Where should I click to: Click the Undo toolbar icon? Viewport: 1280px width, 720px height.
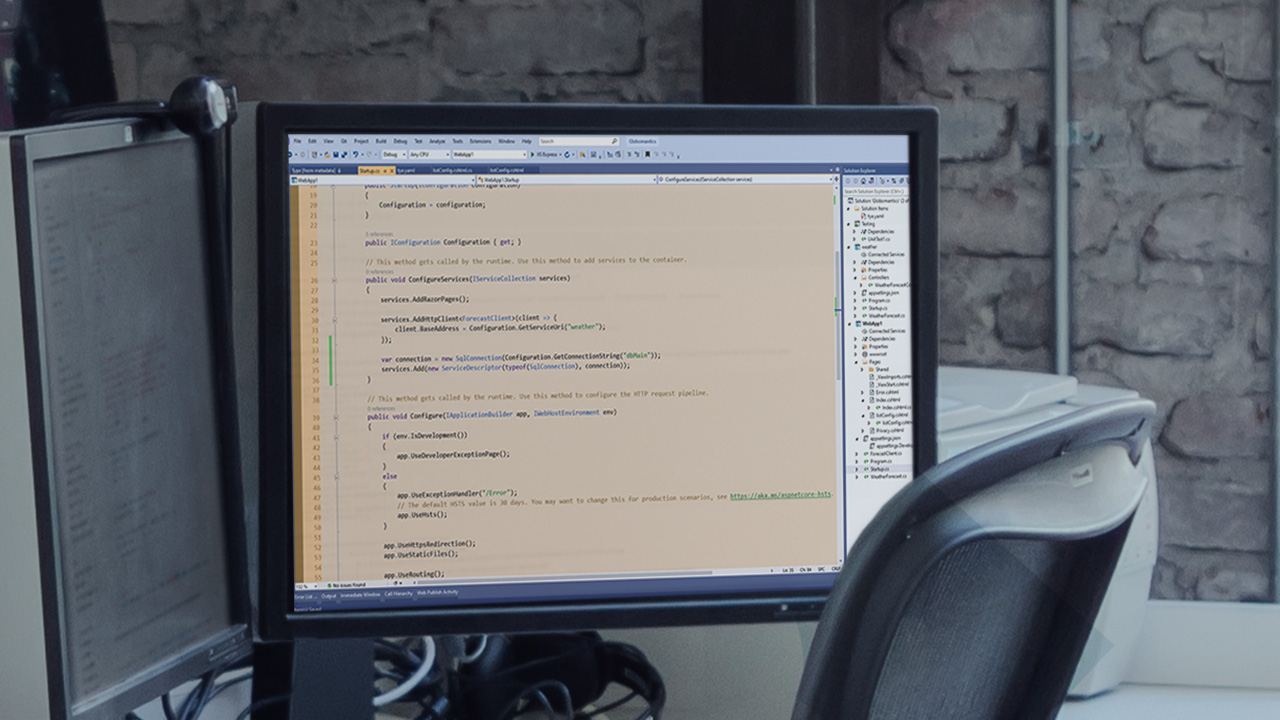[355, 155]
